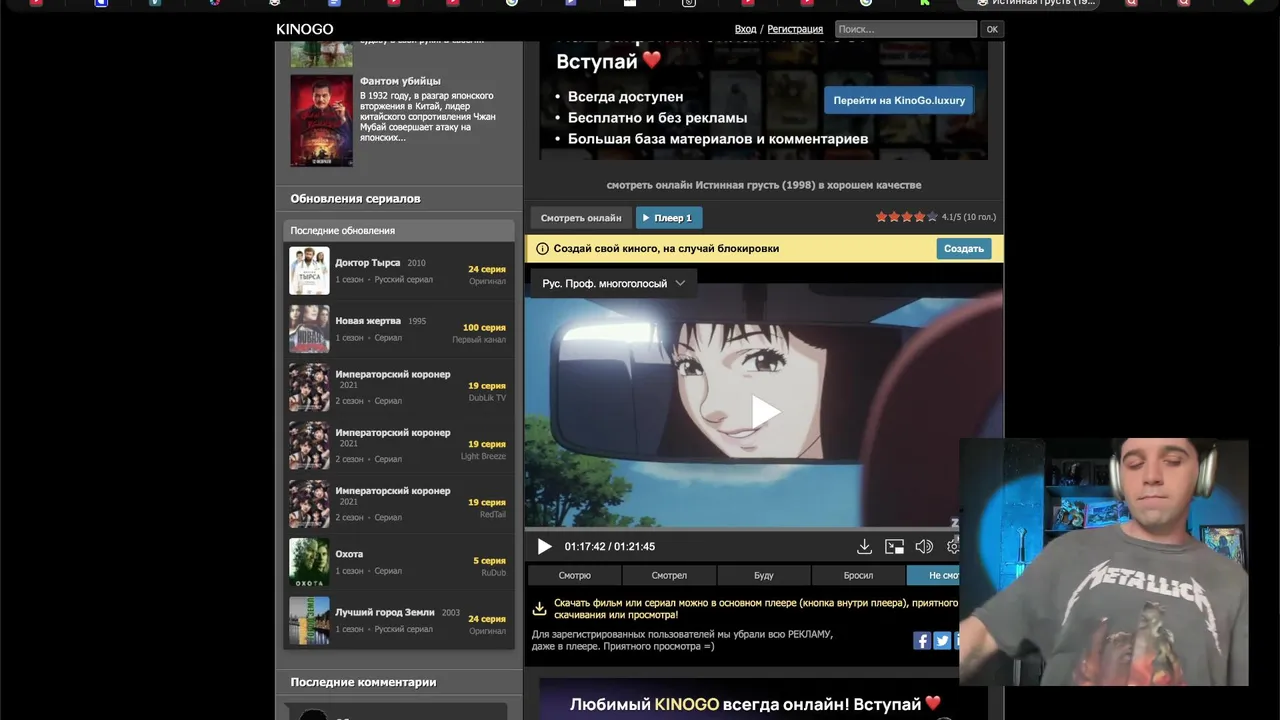Click the download icon in the player controls
The height and width of the screenshot is (720, 1280).
pos(864,547)
